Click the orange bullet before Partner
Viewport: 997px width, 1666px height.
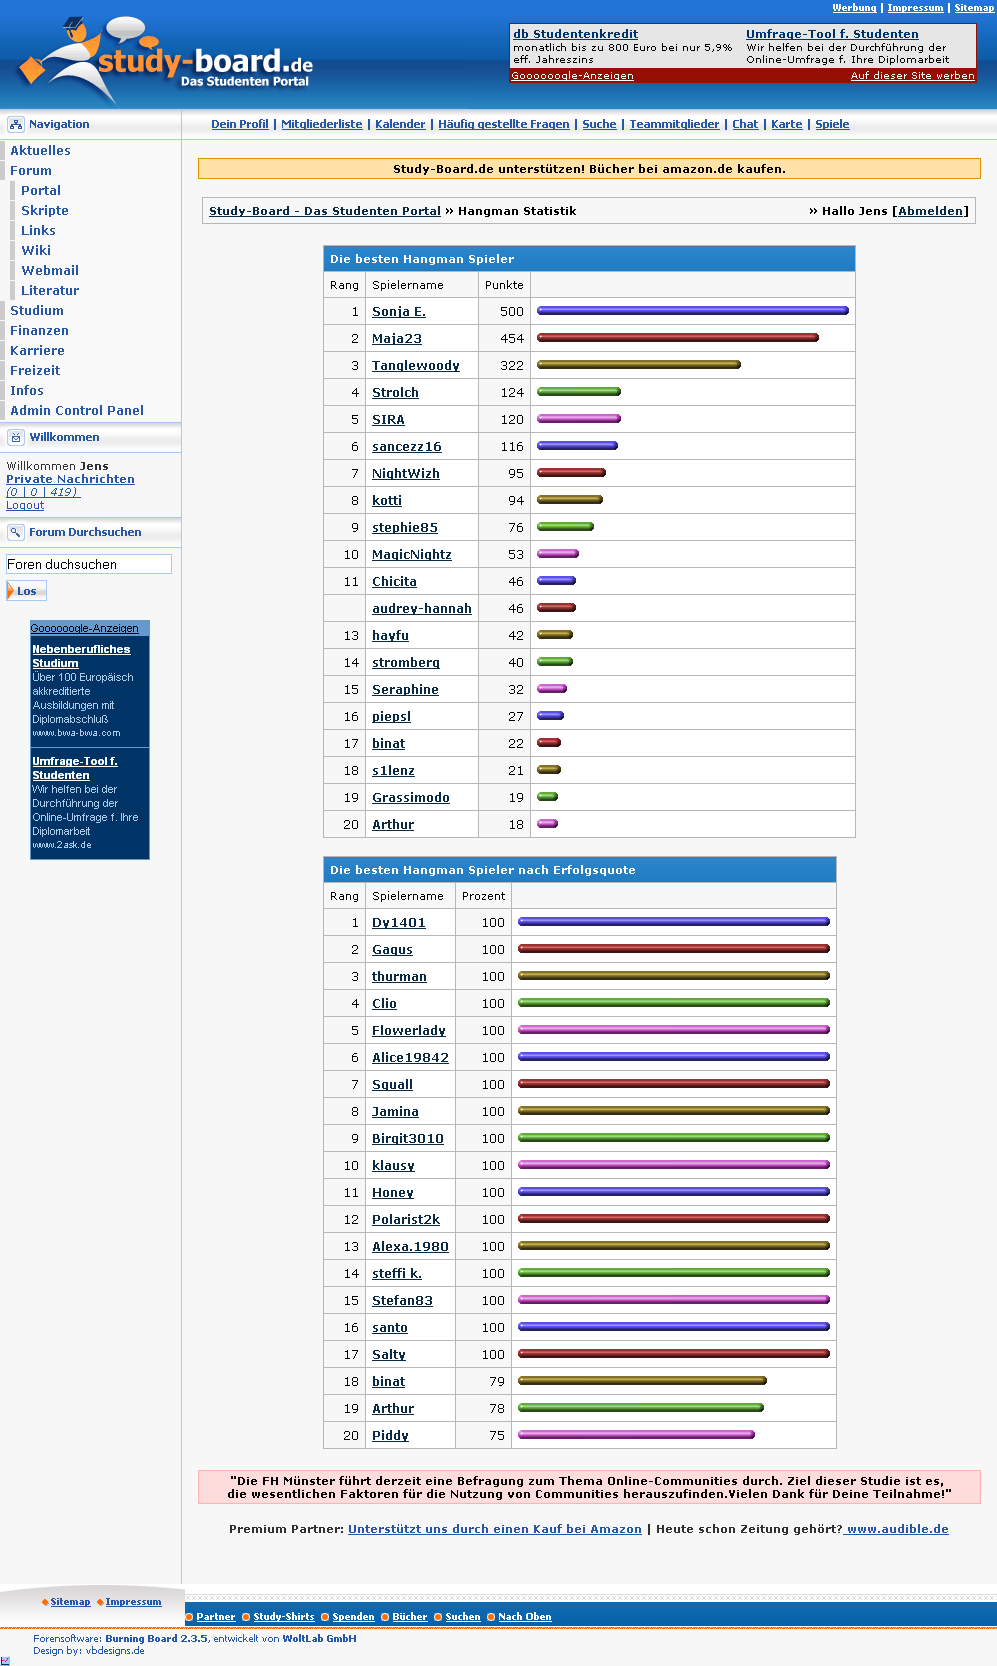click(189, 1617)
